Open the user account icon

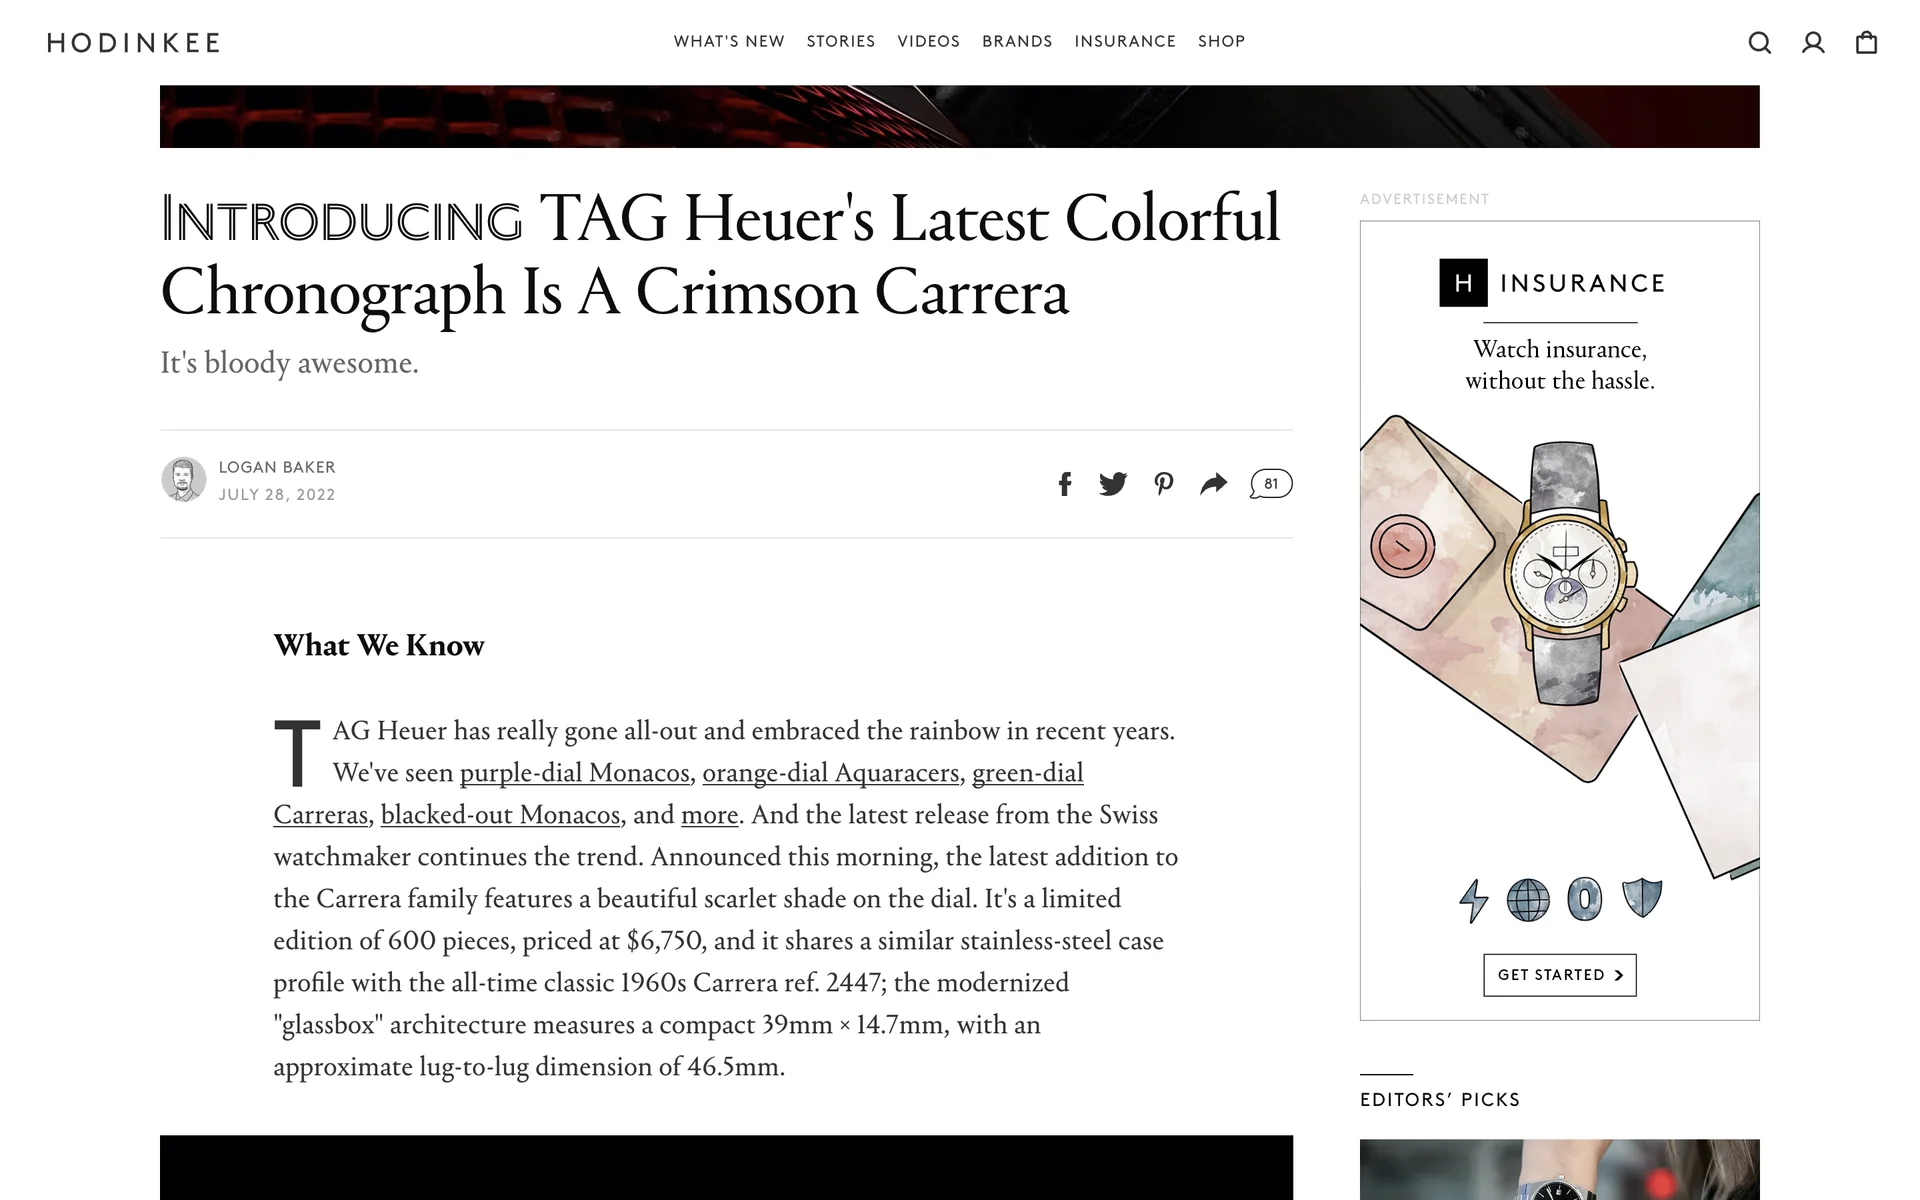(x=1813, y=42)
